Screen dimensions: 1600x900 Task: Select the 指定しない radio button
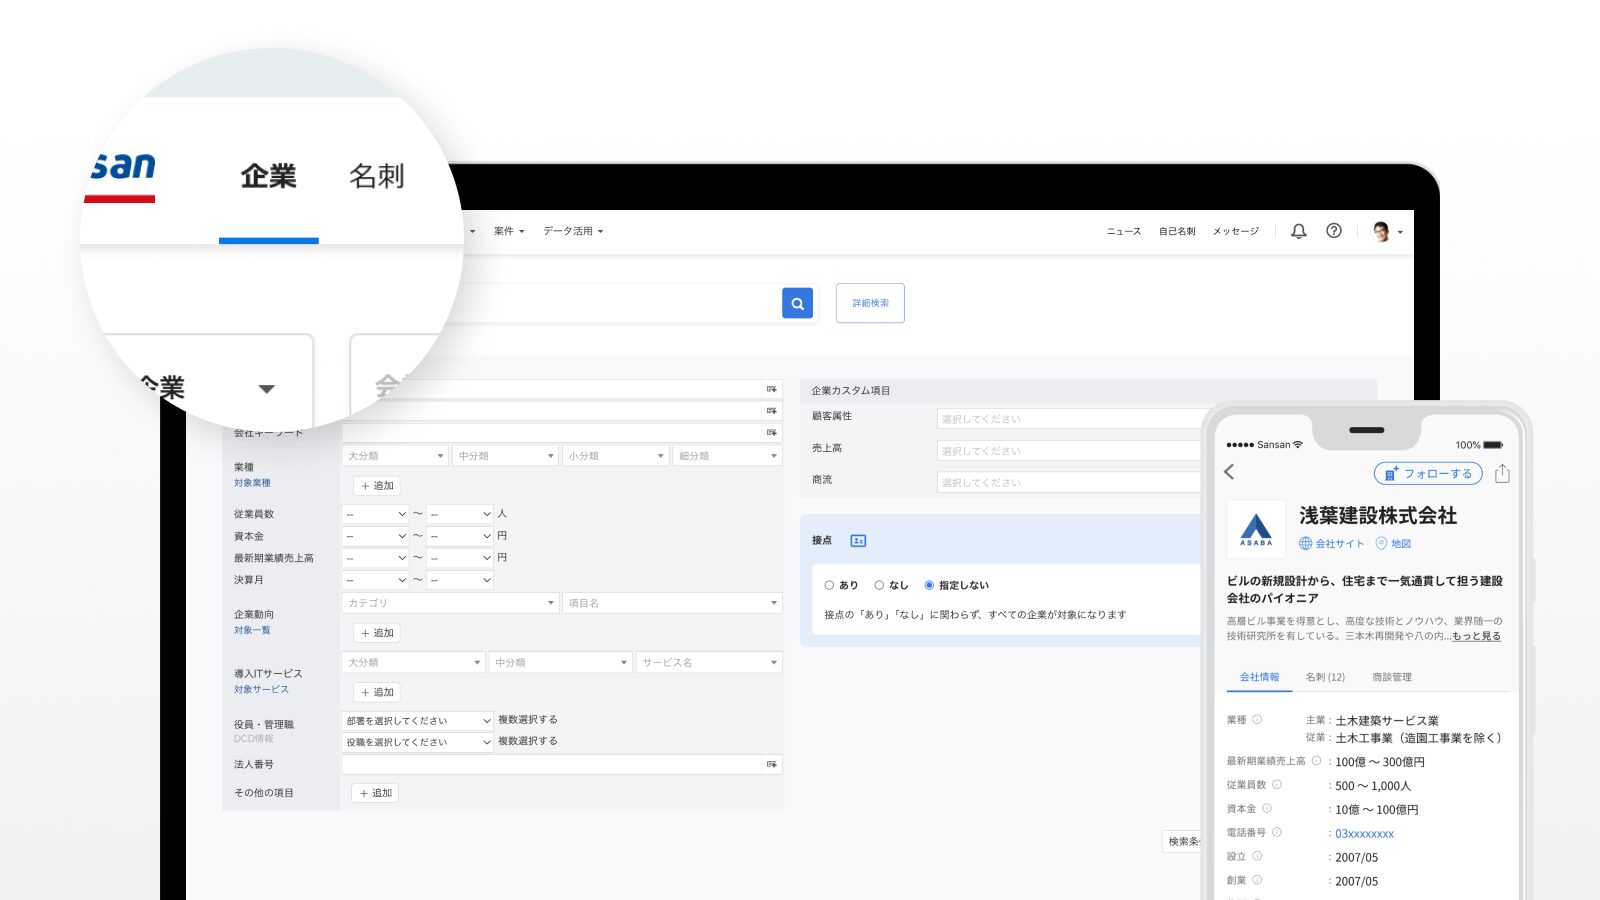click(x=929, y=586)
